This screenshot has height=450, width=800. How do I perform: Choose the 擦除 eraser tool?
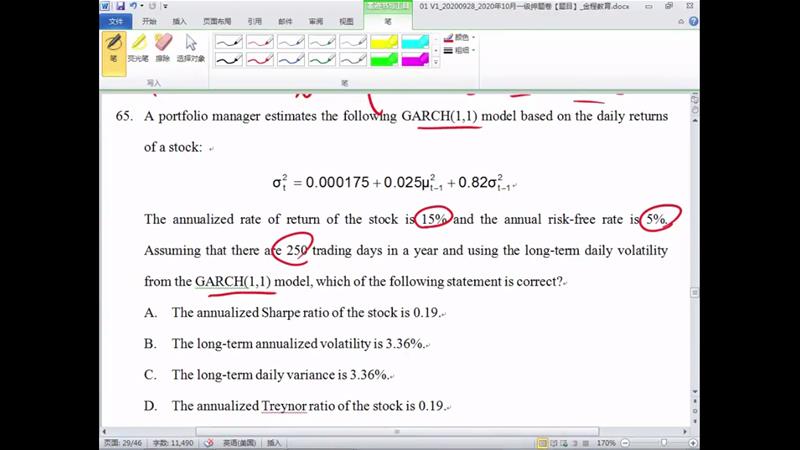pos(164,47)
